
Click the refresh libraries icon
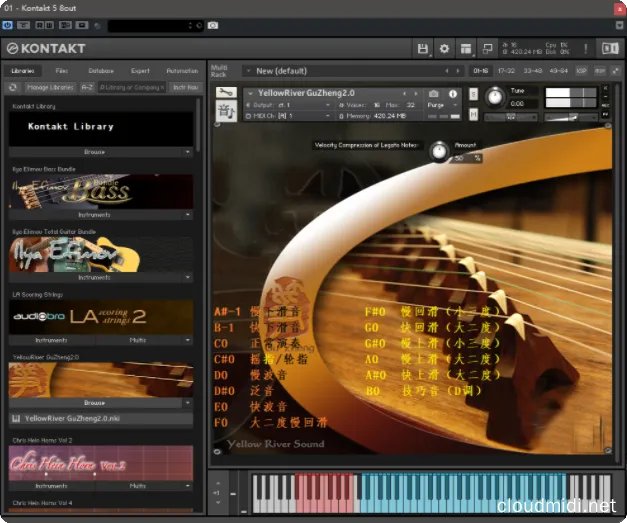(13, 87)
